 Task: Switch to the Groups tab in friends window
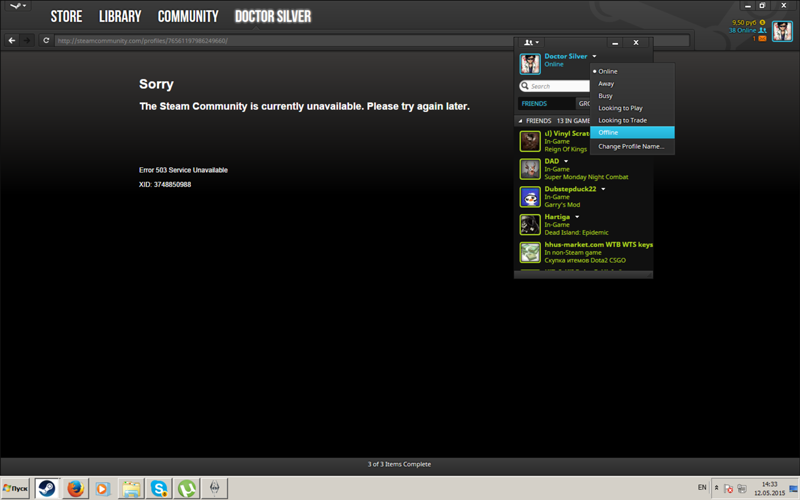click(x=584, y=104)
